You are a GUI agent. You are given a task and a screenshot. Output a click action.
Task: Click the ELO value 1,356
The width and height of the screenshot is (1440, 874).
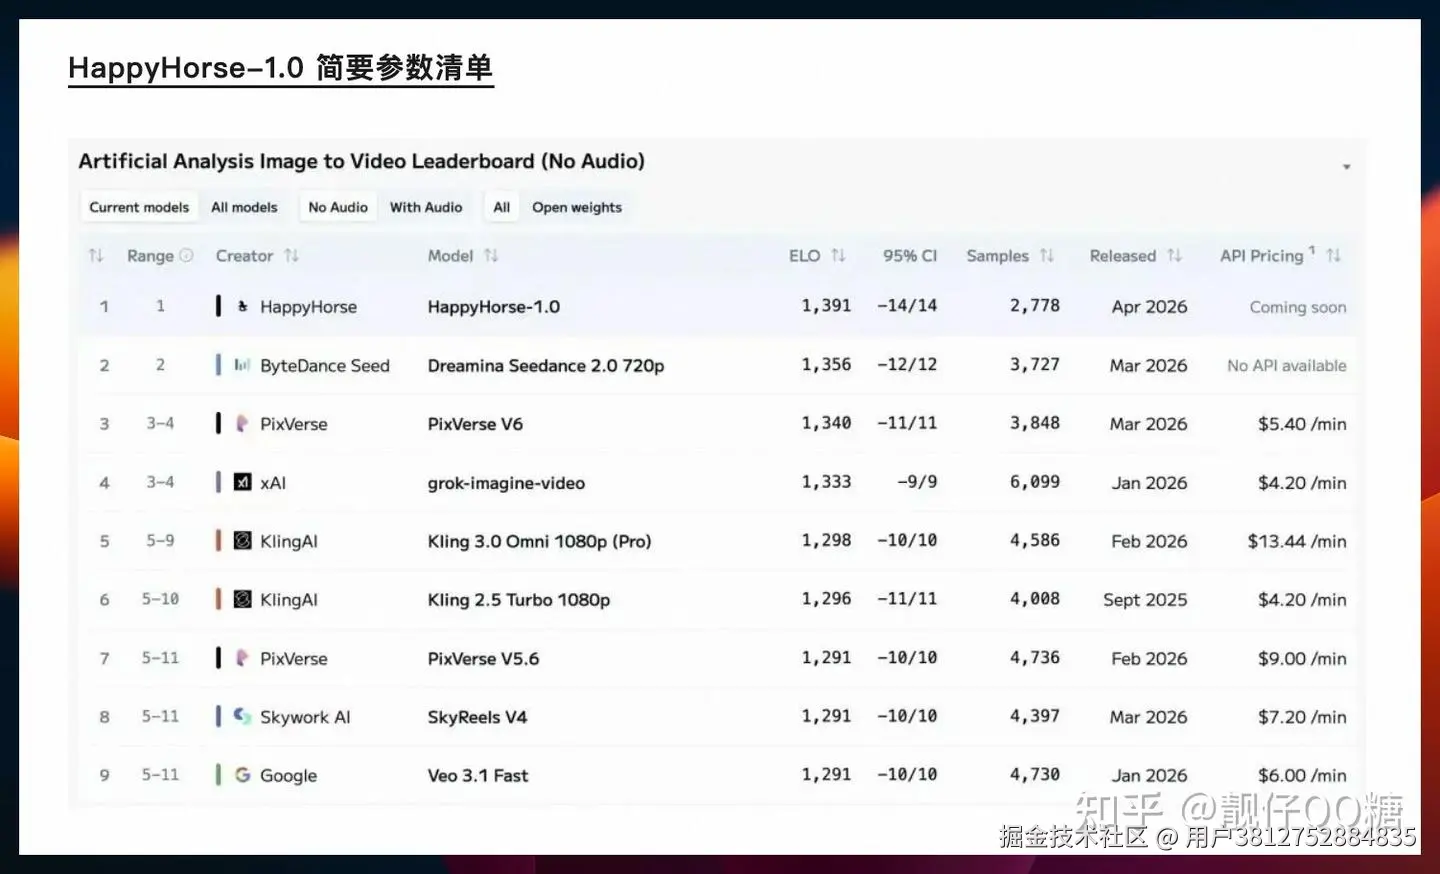pos(826,365)
